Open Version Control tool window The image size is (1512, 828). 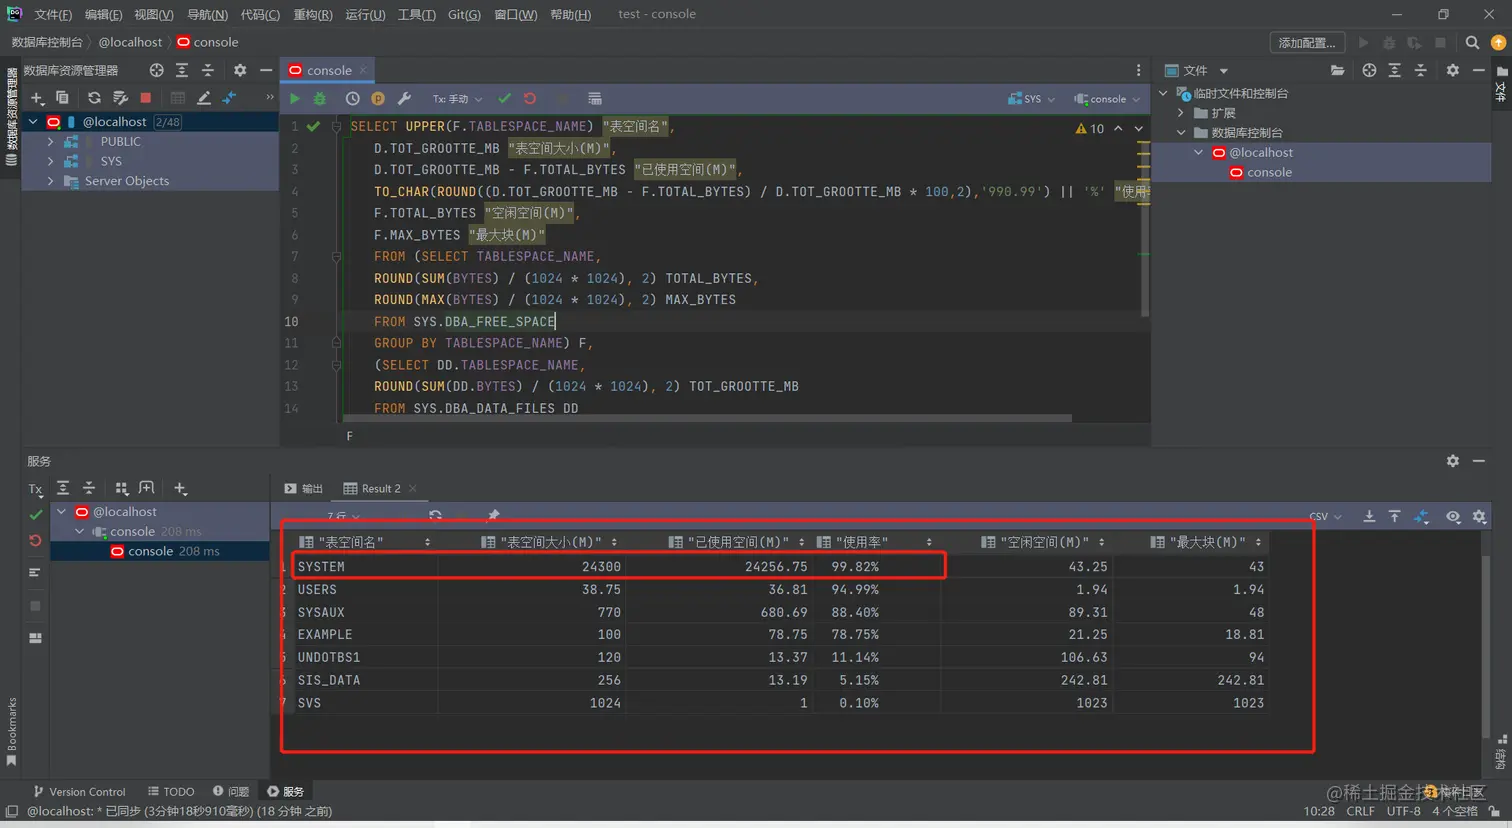coord(79,791)
